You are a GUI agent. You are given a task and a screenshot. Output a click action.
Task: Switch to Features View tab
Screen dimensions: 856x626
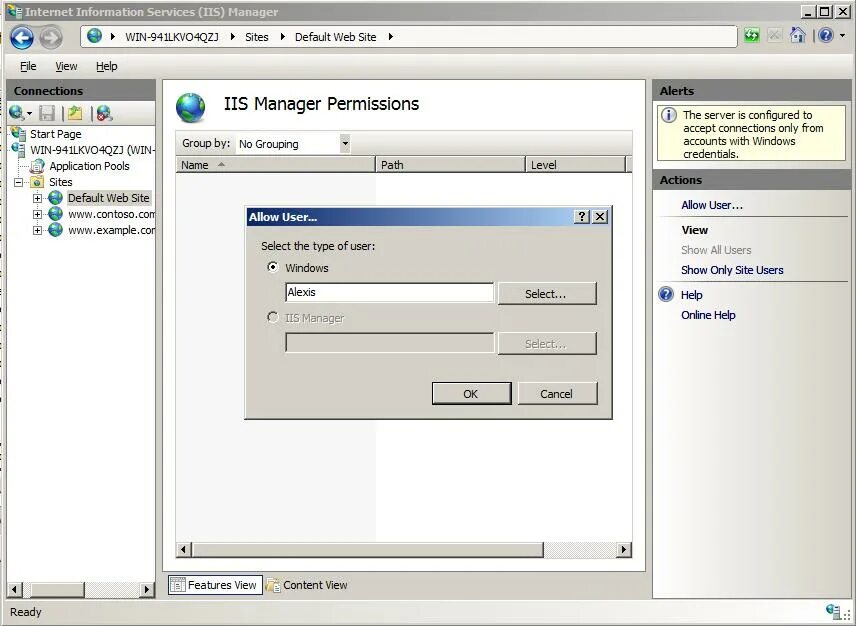(x=215, y=585)
